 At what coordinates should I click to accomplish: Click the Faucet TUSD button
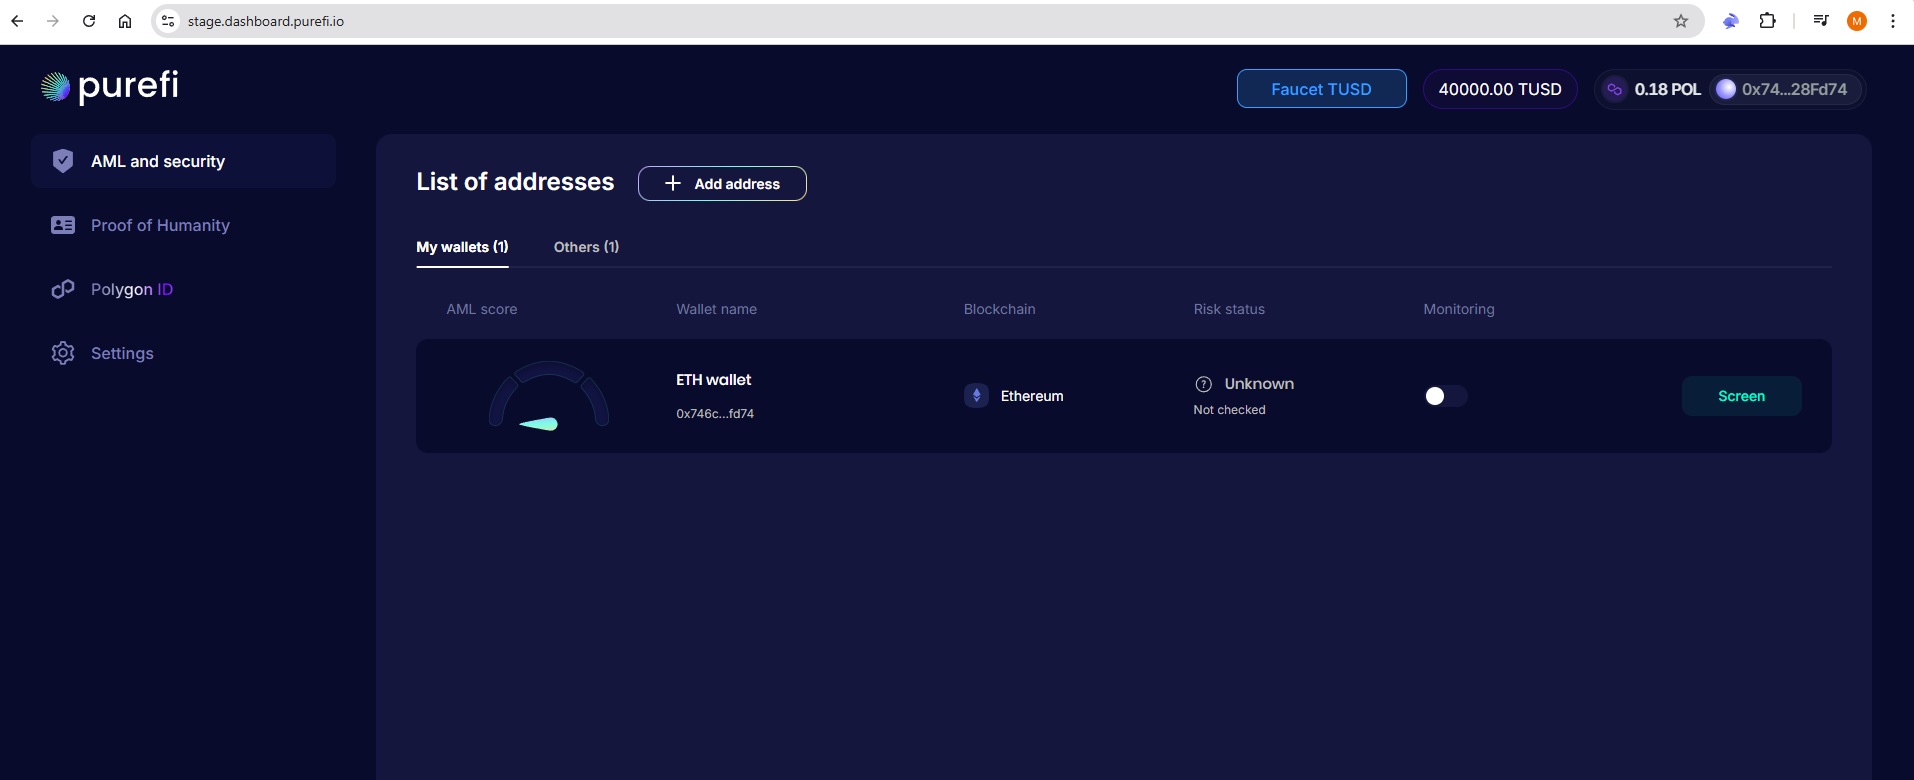(x=1321, y=89)
